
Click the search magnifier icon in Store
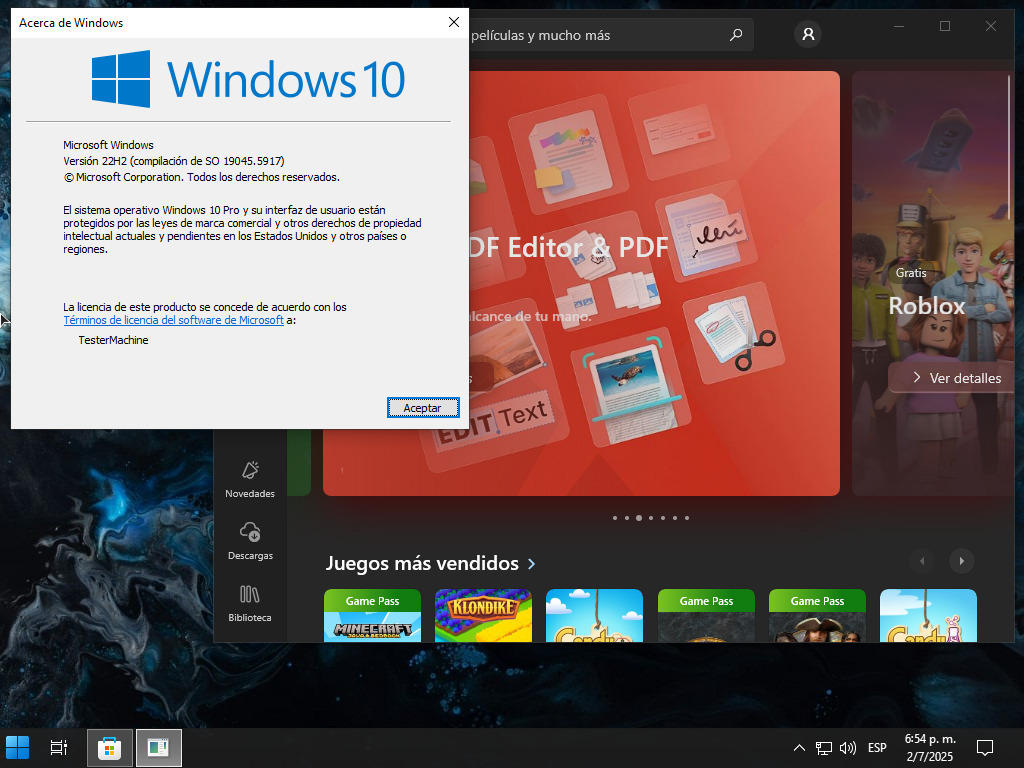pos(736,35)
